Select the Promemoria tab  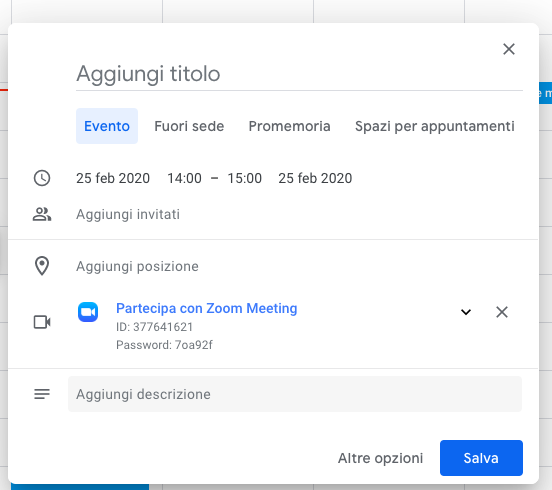pos(289,126)
